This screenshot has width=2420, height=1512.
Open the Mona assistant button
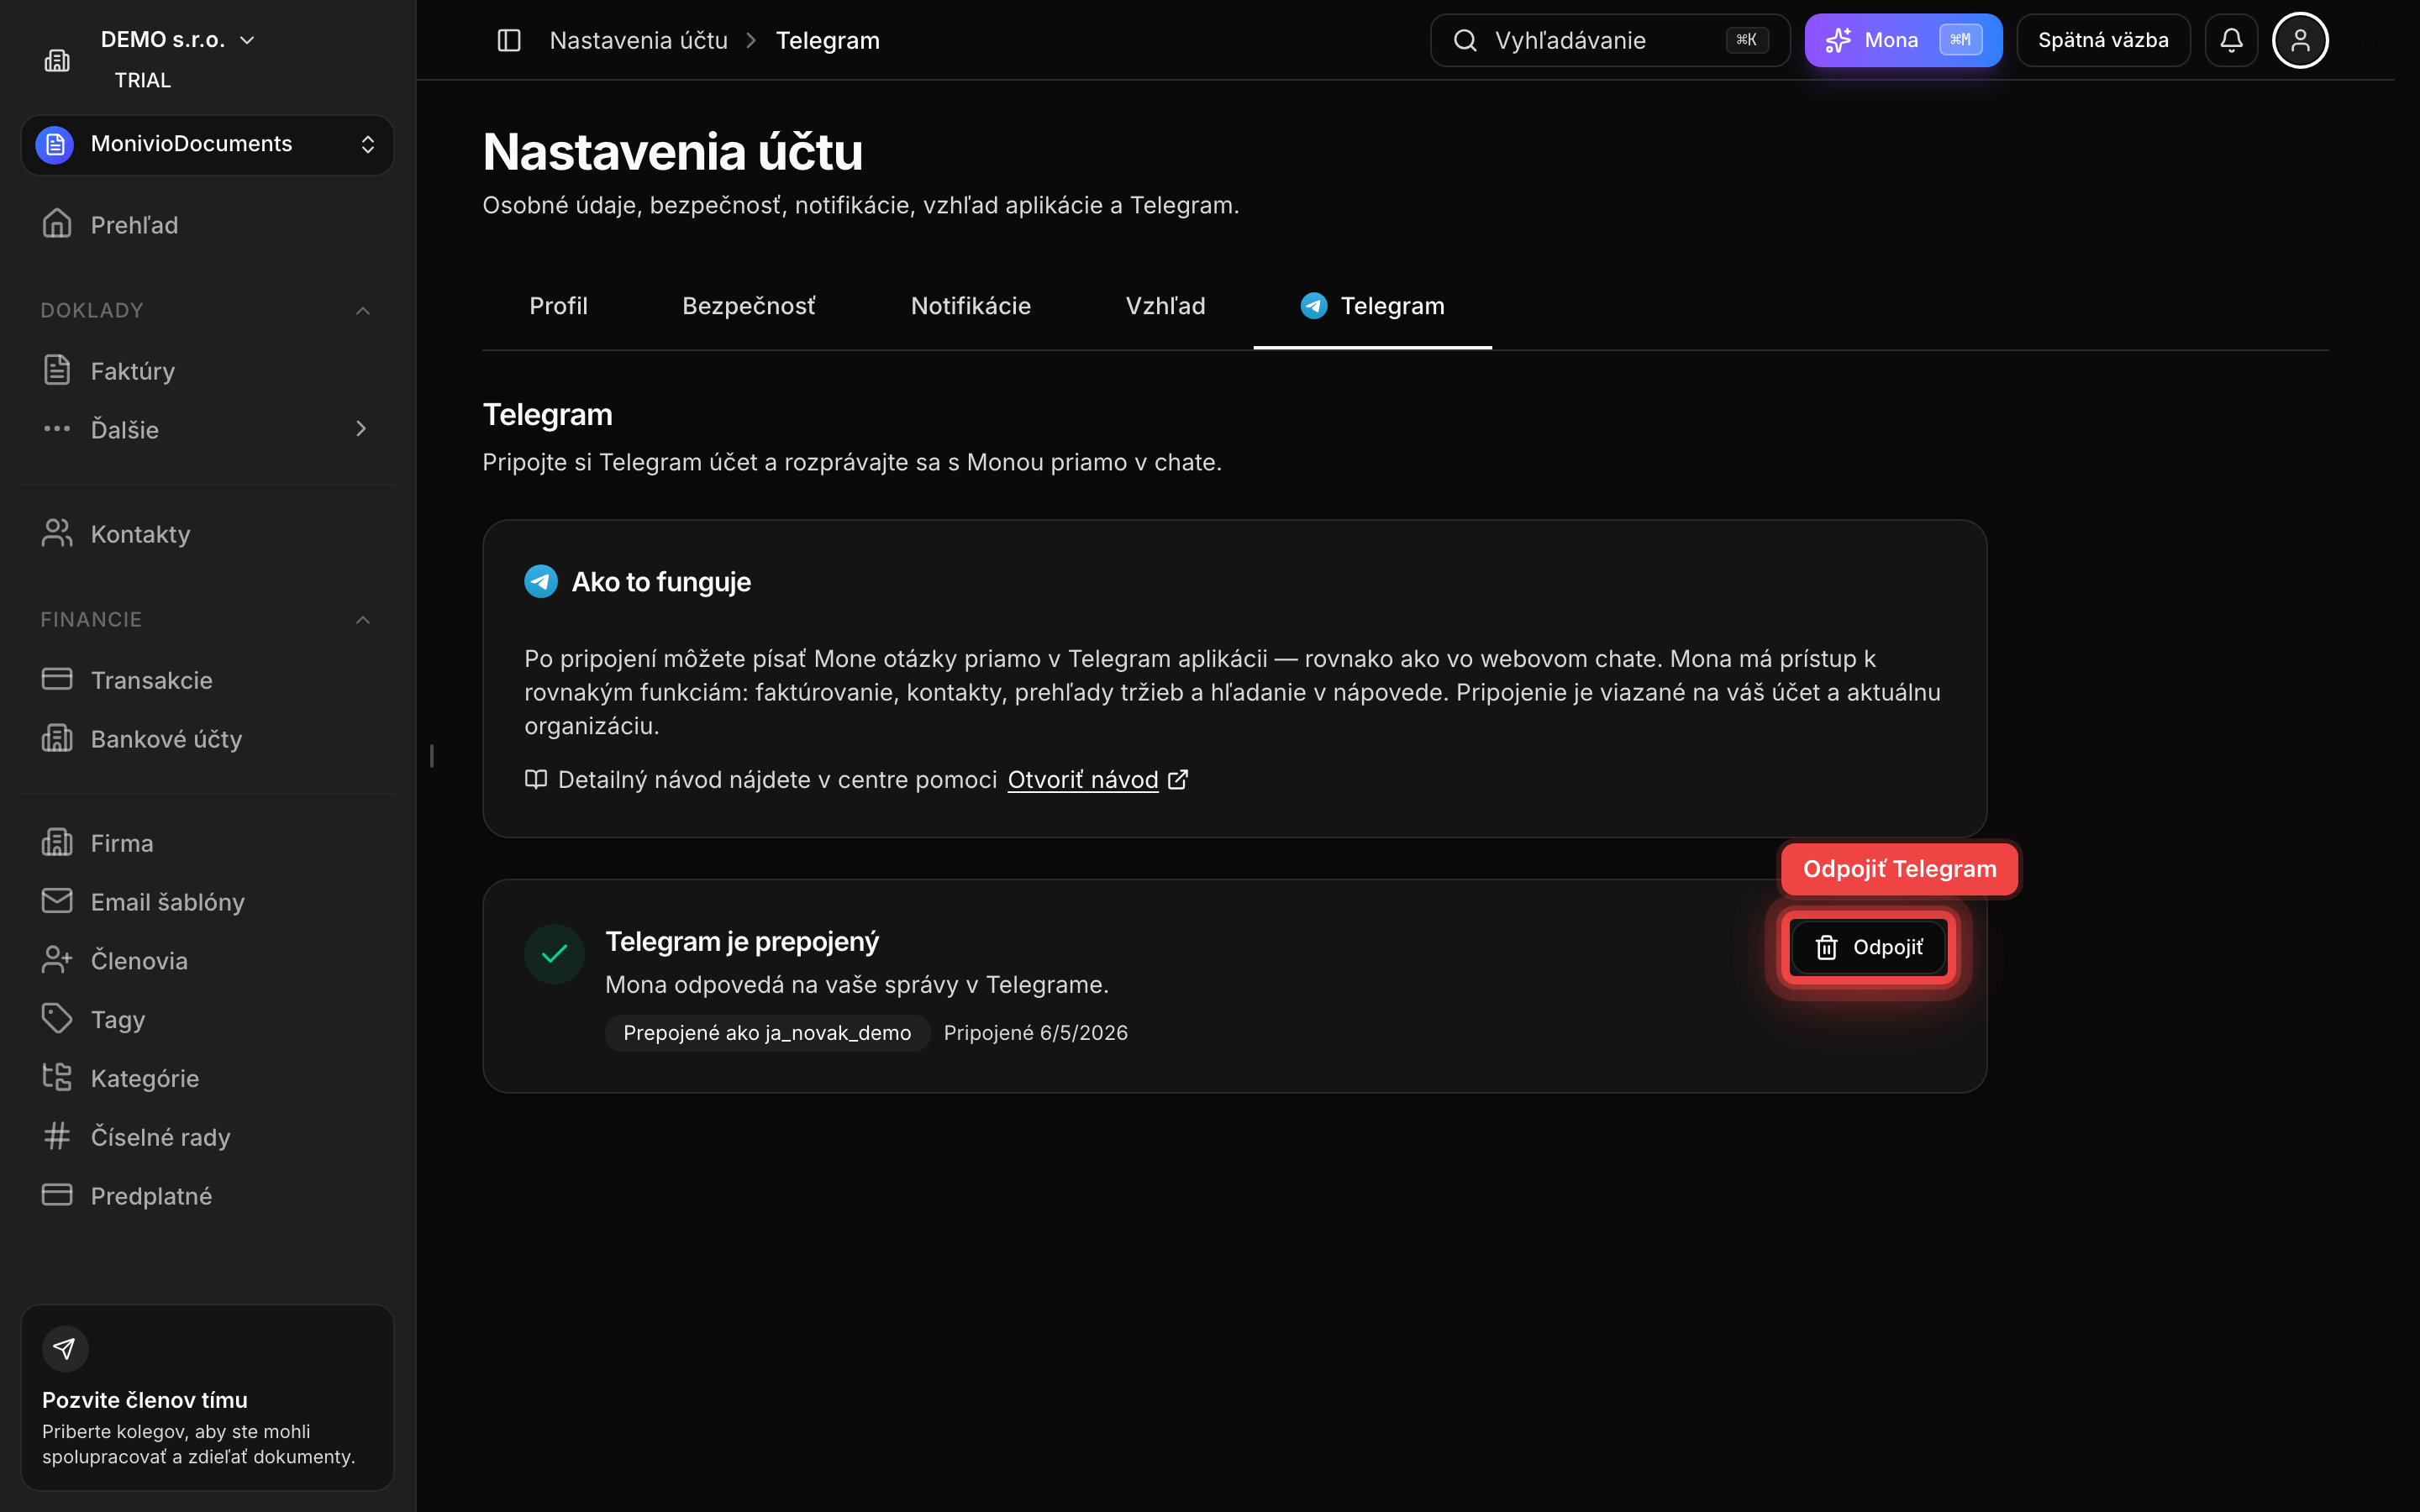(x=1903, y=40)
